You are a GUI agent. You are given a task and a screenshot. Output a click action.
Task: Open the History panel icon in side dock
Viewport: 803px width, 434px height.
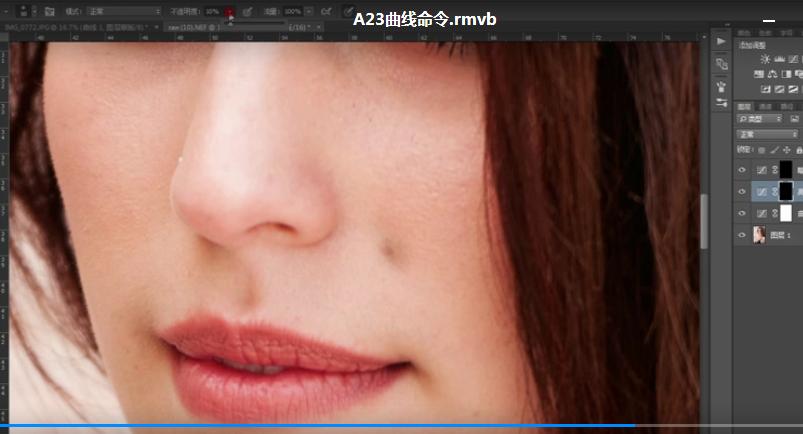721,63
